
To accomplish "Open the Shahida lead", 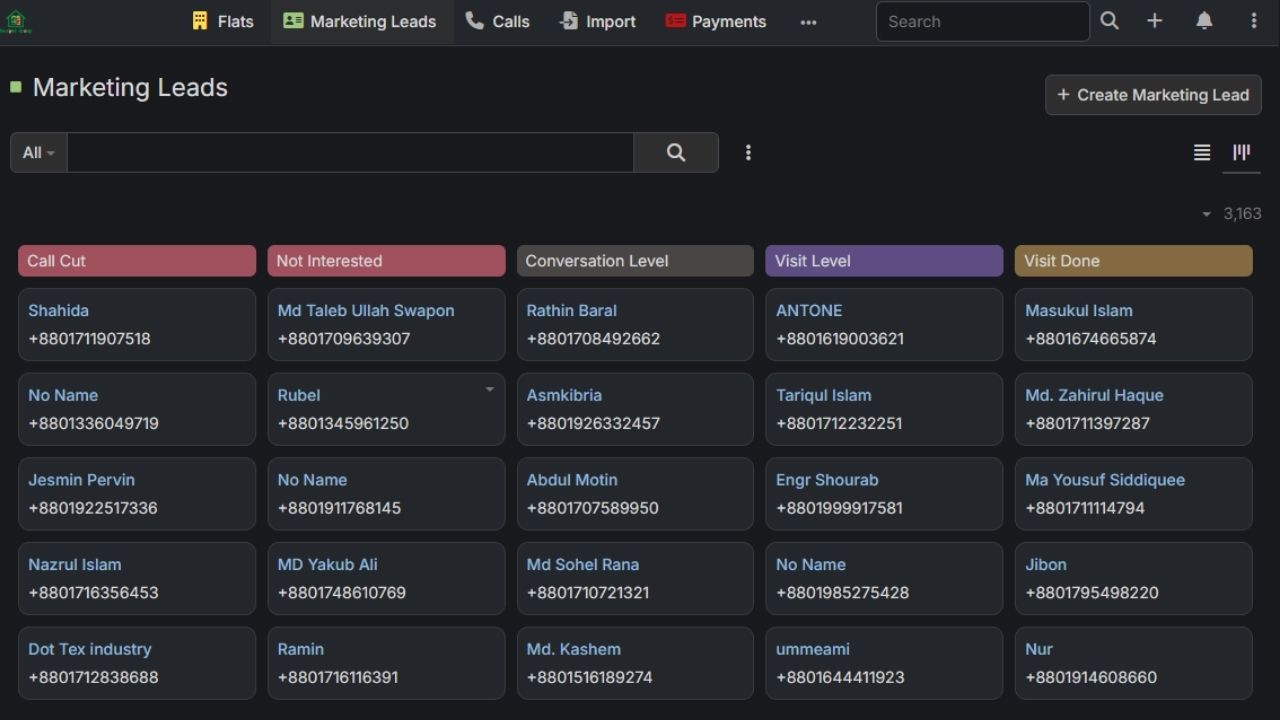I will (x=58, y=310).
